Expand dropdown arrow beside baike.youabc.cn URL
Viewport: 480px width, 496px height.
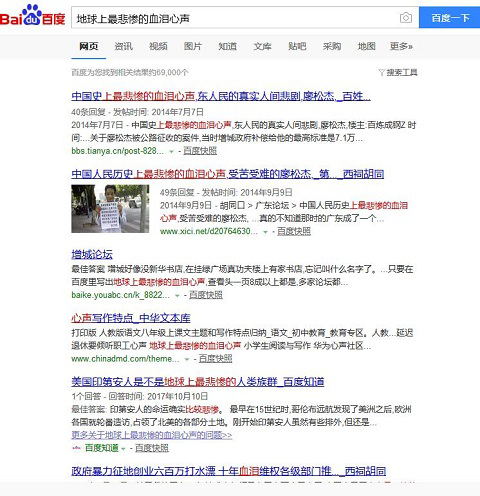click(177, 295)
